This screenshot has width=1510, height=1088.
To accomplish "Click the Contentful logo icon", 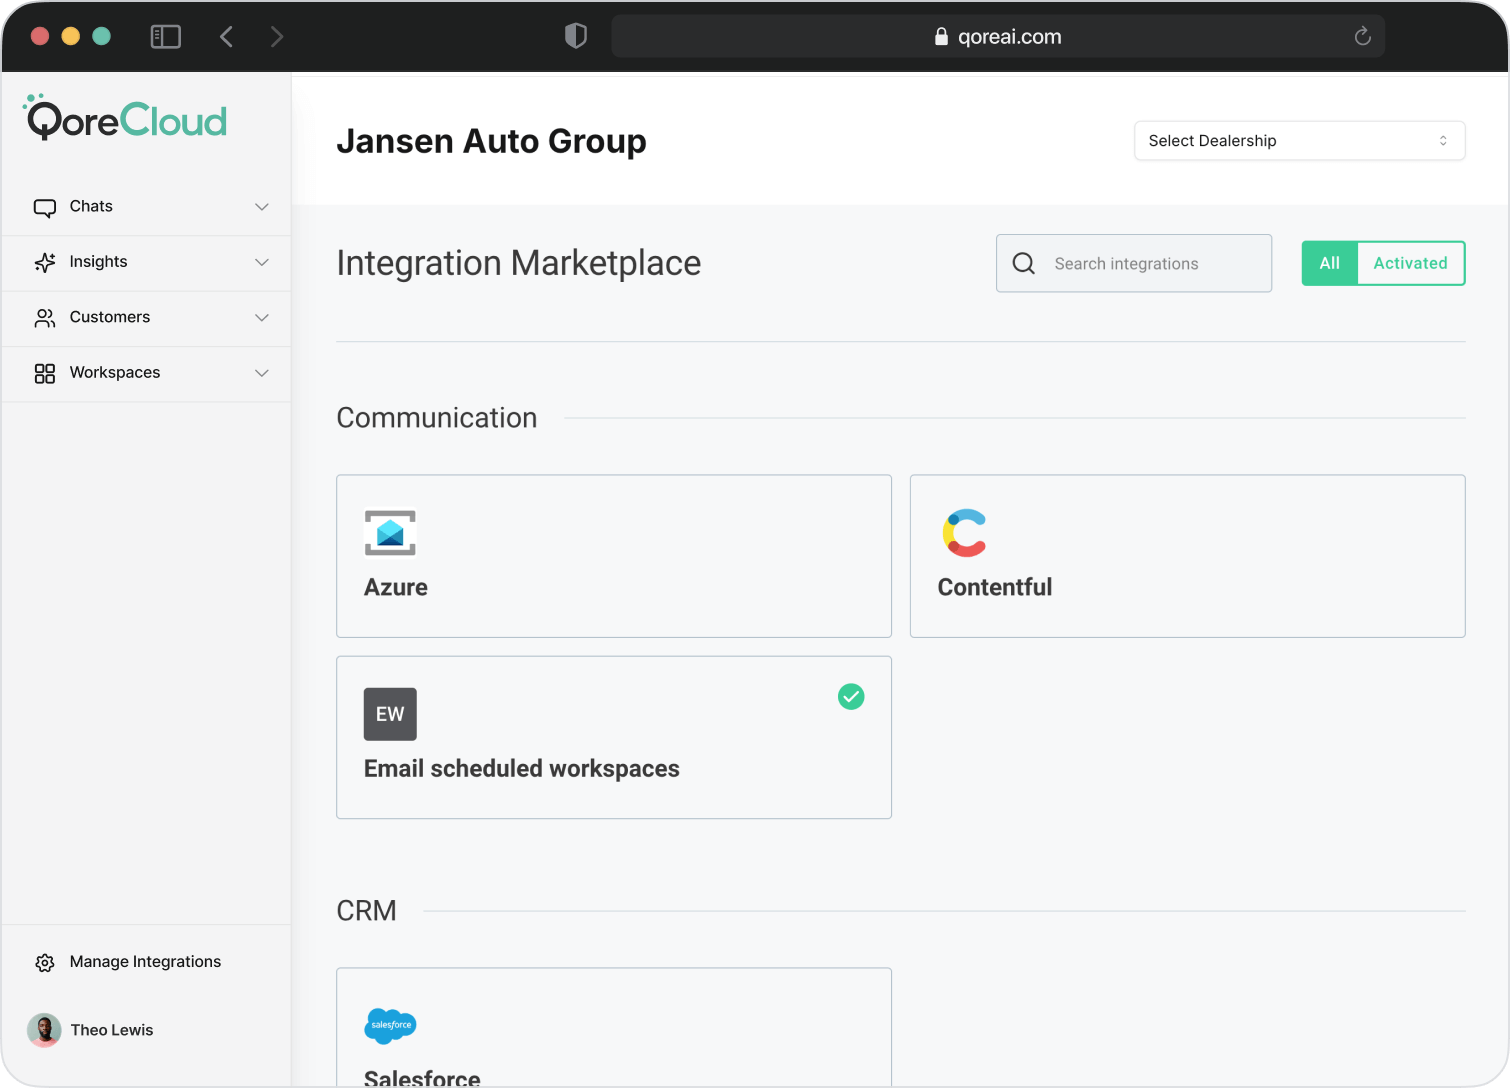I will 964,533.
